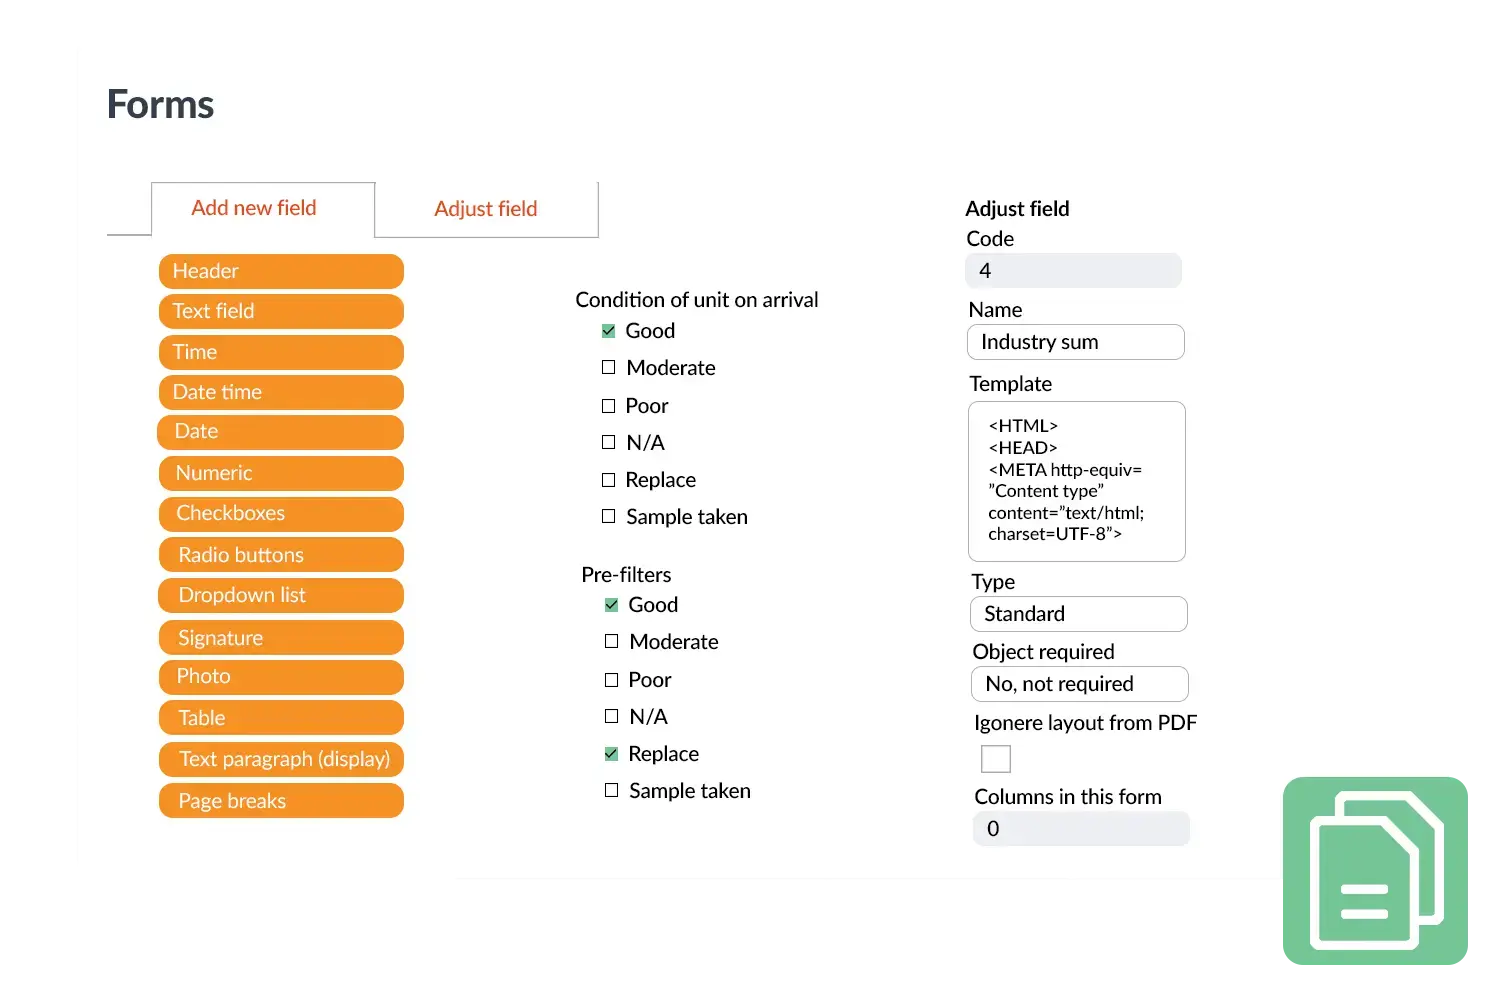Click the green documents copy icon
This screenshot has width=1500, height=1000.
tap(1376, 872)
